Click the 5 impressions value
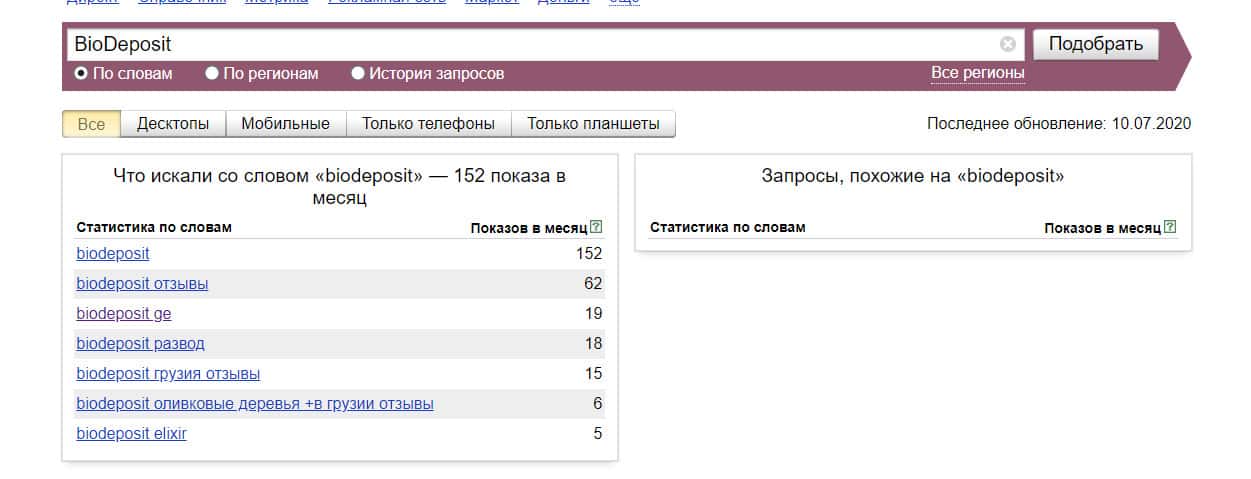Image resolution: width=1251 pixels, height=479 pixels. 598,434
